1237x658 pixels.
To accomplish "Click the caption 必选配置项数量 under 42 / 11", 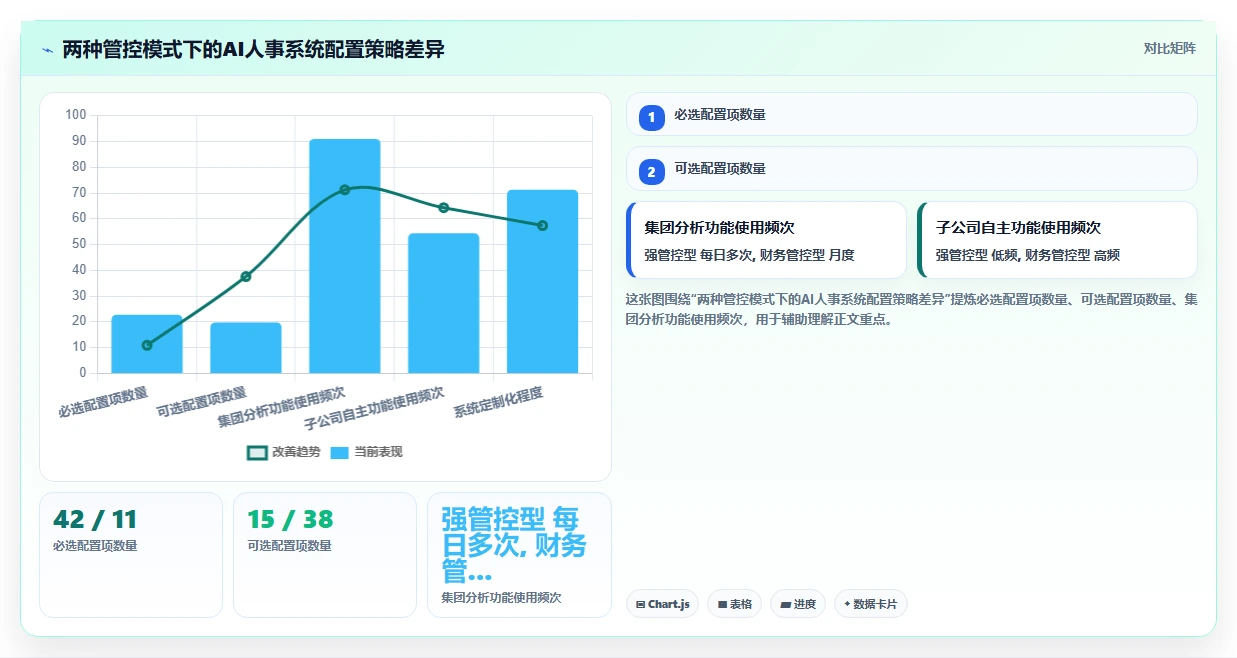I will 95,546.
